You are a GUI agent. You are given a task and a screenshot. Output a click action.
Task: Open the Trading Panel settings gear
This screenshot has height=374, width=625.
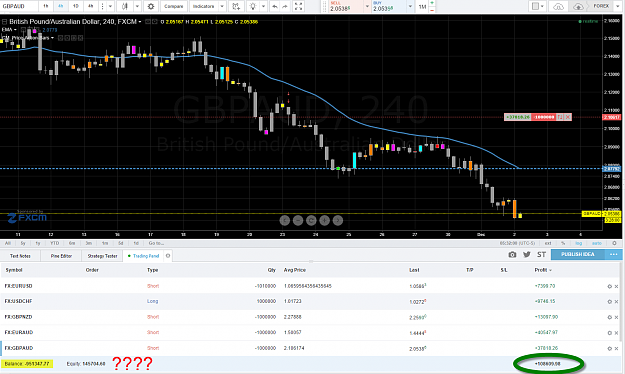pyautogui.click(x=168, y=256)
